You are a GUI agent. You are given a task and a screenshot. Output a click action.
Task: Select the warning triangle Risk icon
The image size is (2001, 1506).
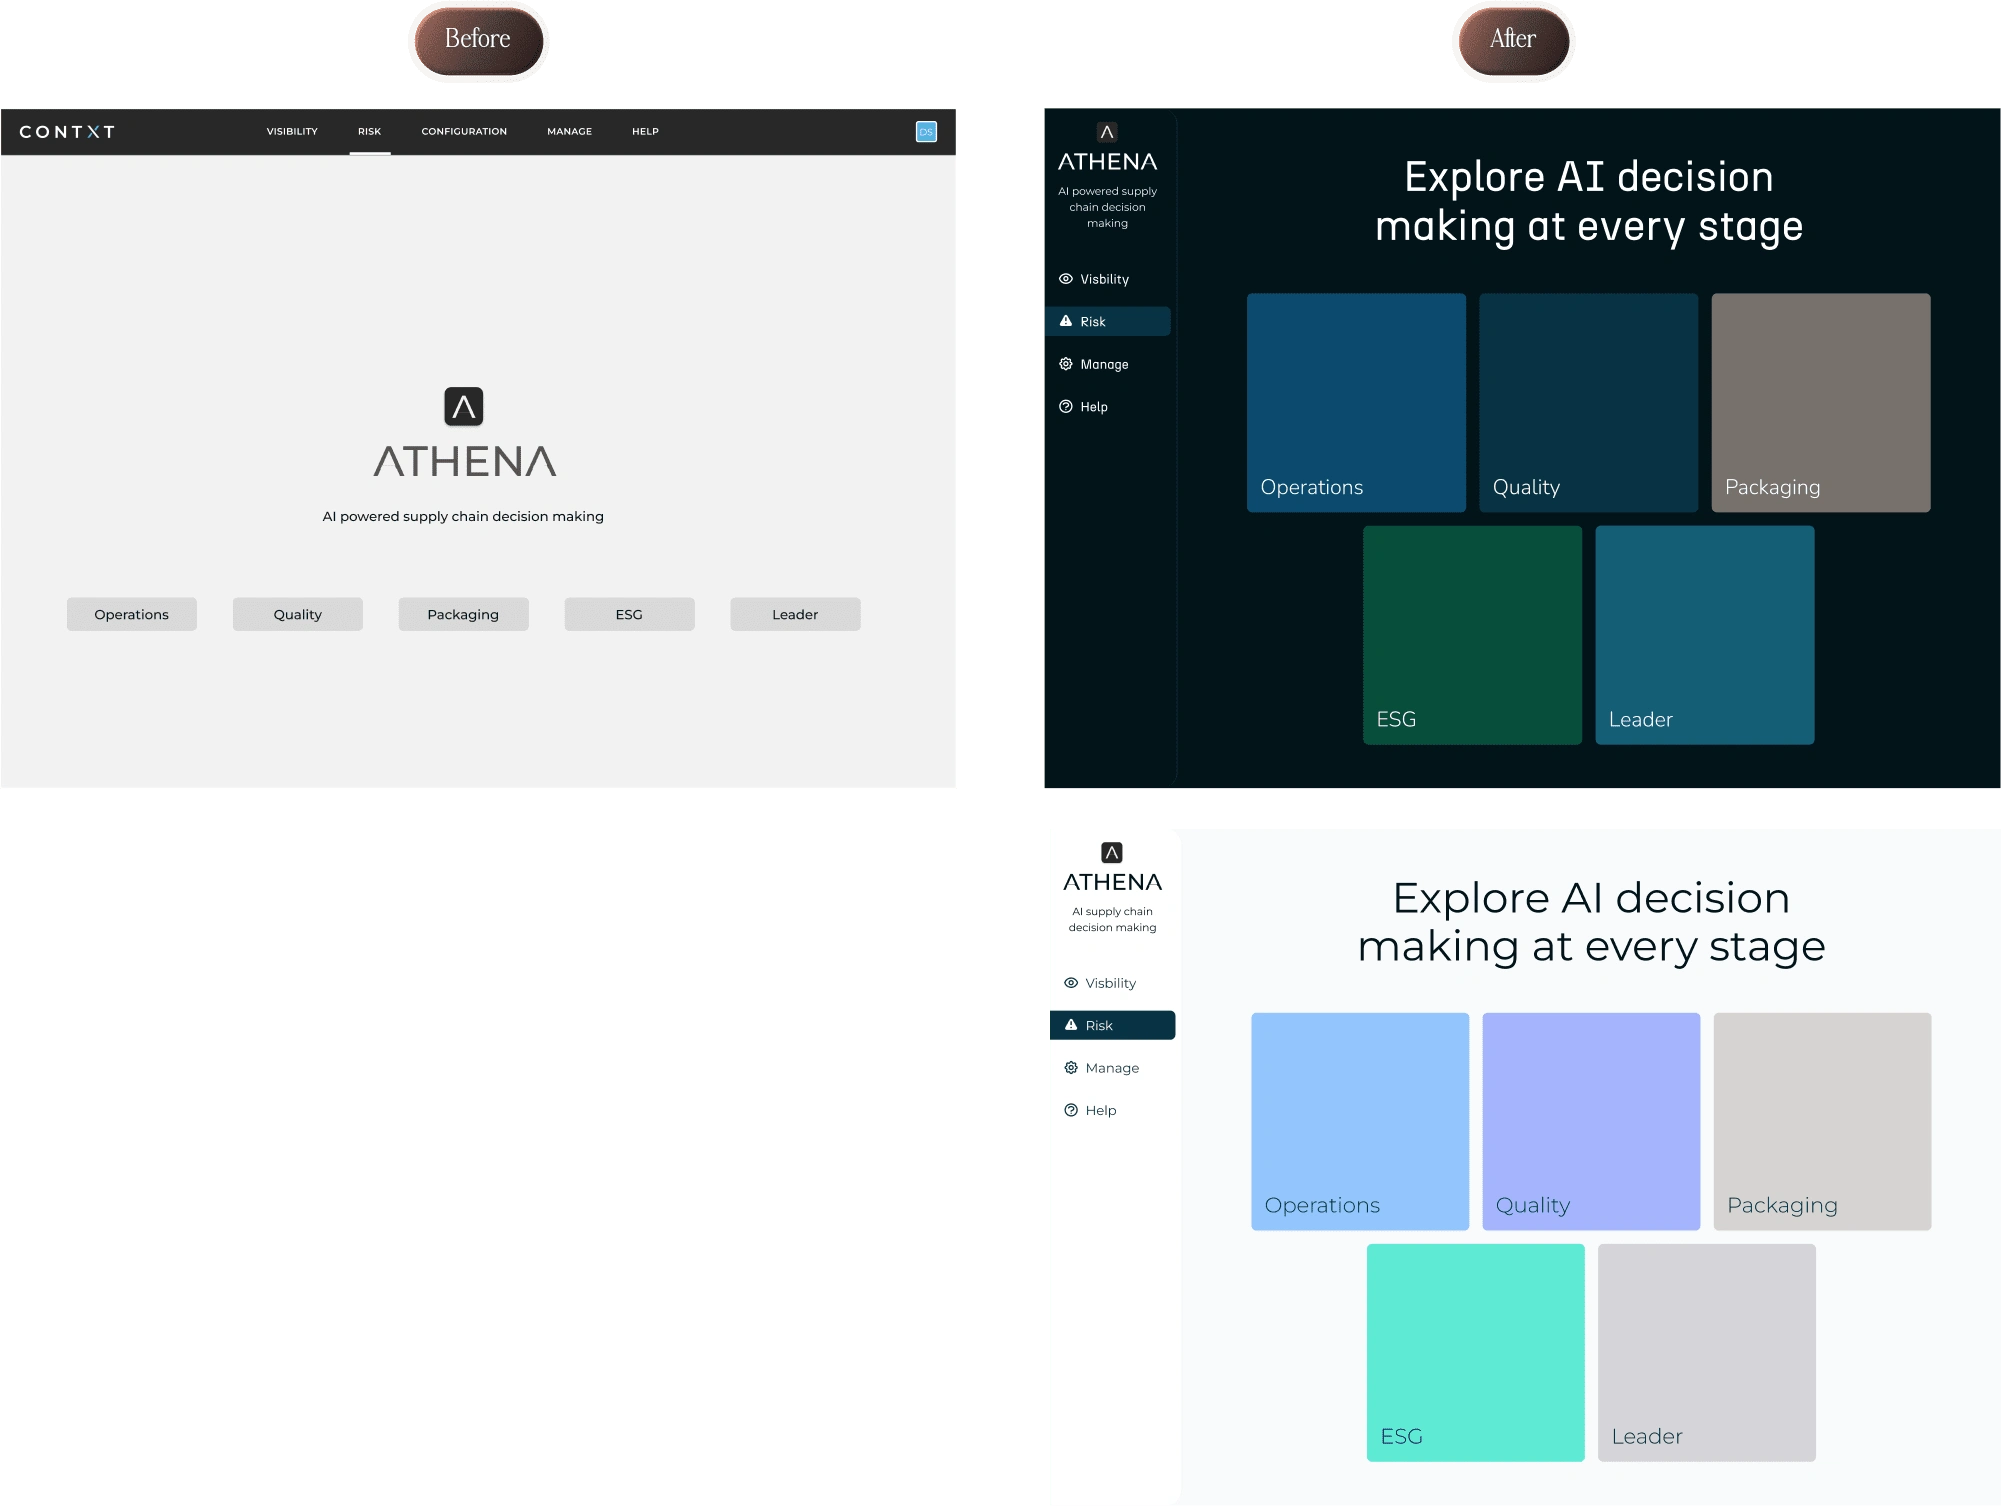(1074, 320)
